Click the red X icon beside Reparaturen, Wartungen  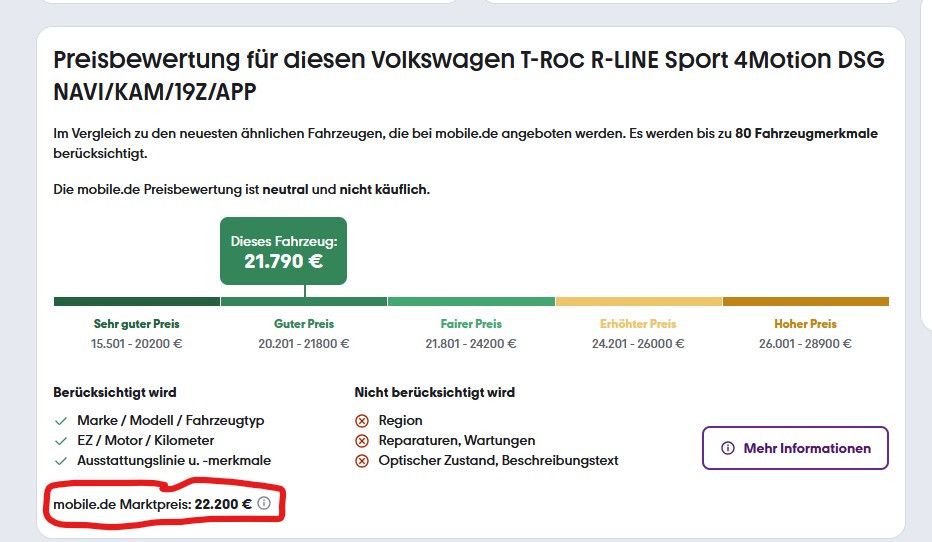coord(361,441)
